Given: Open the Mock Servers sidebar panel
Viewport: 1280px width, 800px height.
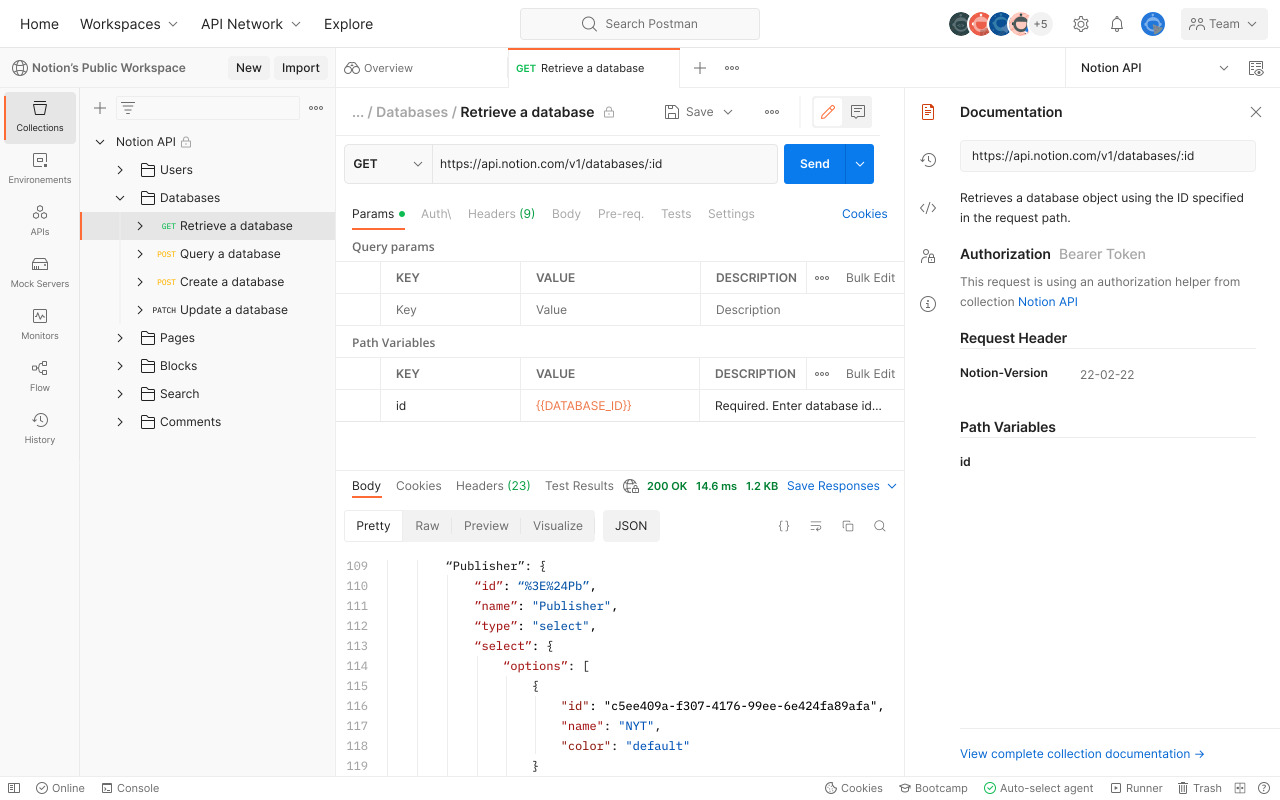Looking at the screenshot, I should [x=40, y=273].
